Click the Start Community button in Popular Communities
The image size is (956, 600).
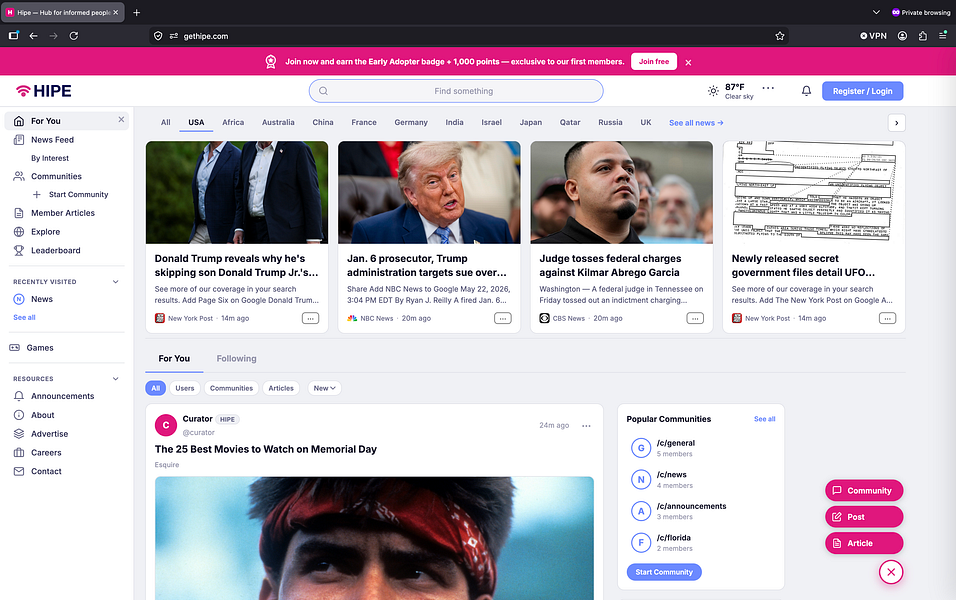(x=664, y=572)
